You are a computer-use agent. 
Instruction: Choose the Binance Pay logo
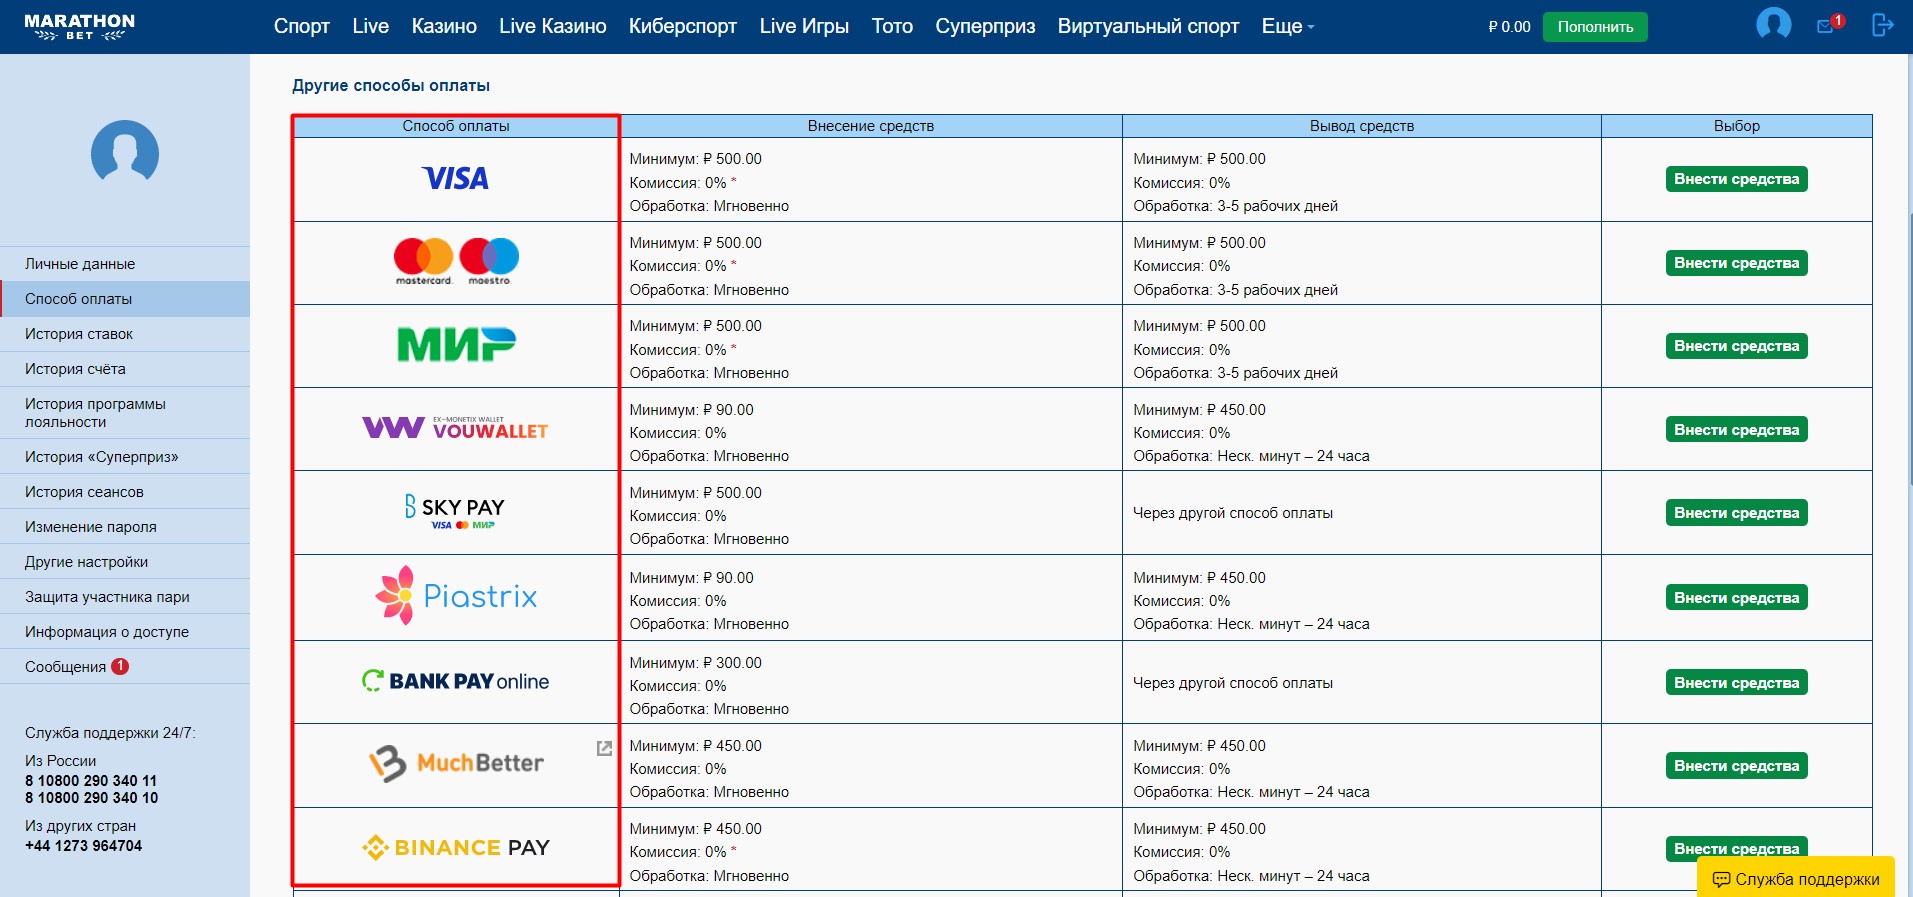pos(456,848)
